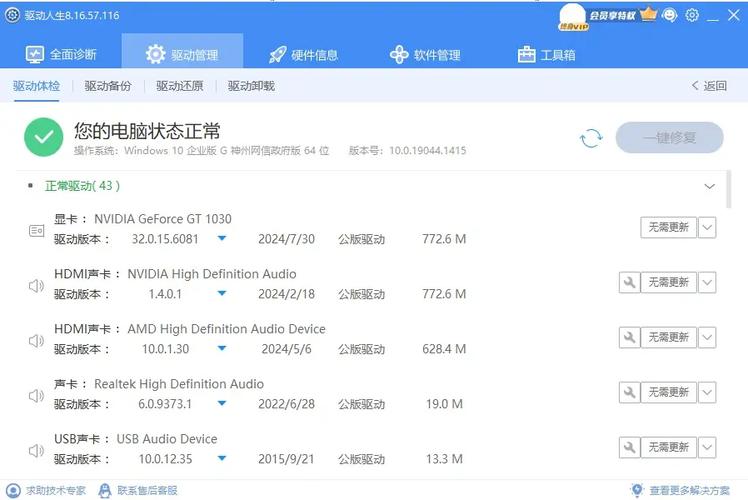Click the user avatar in title bar
Screen dimensions: 748x500
coord(572,17)
